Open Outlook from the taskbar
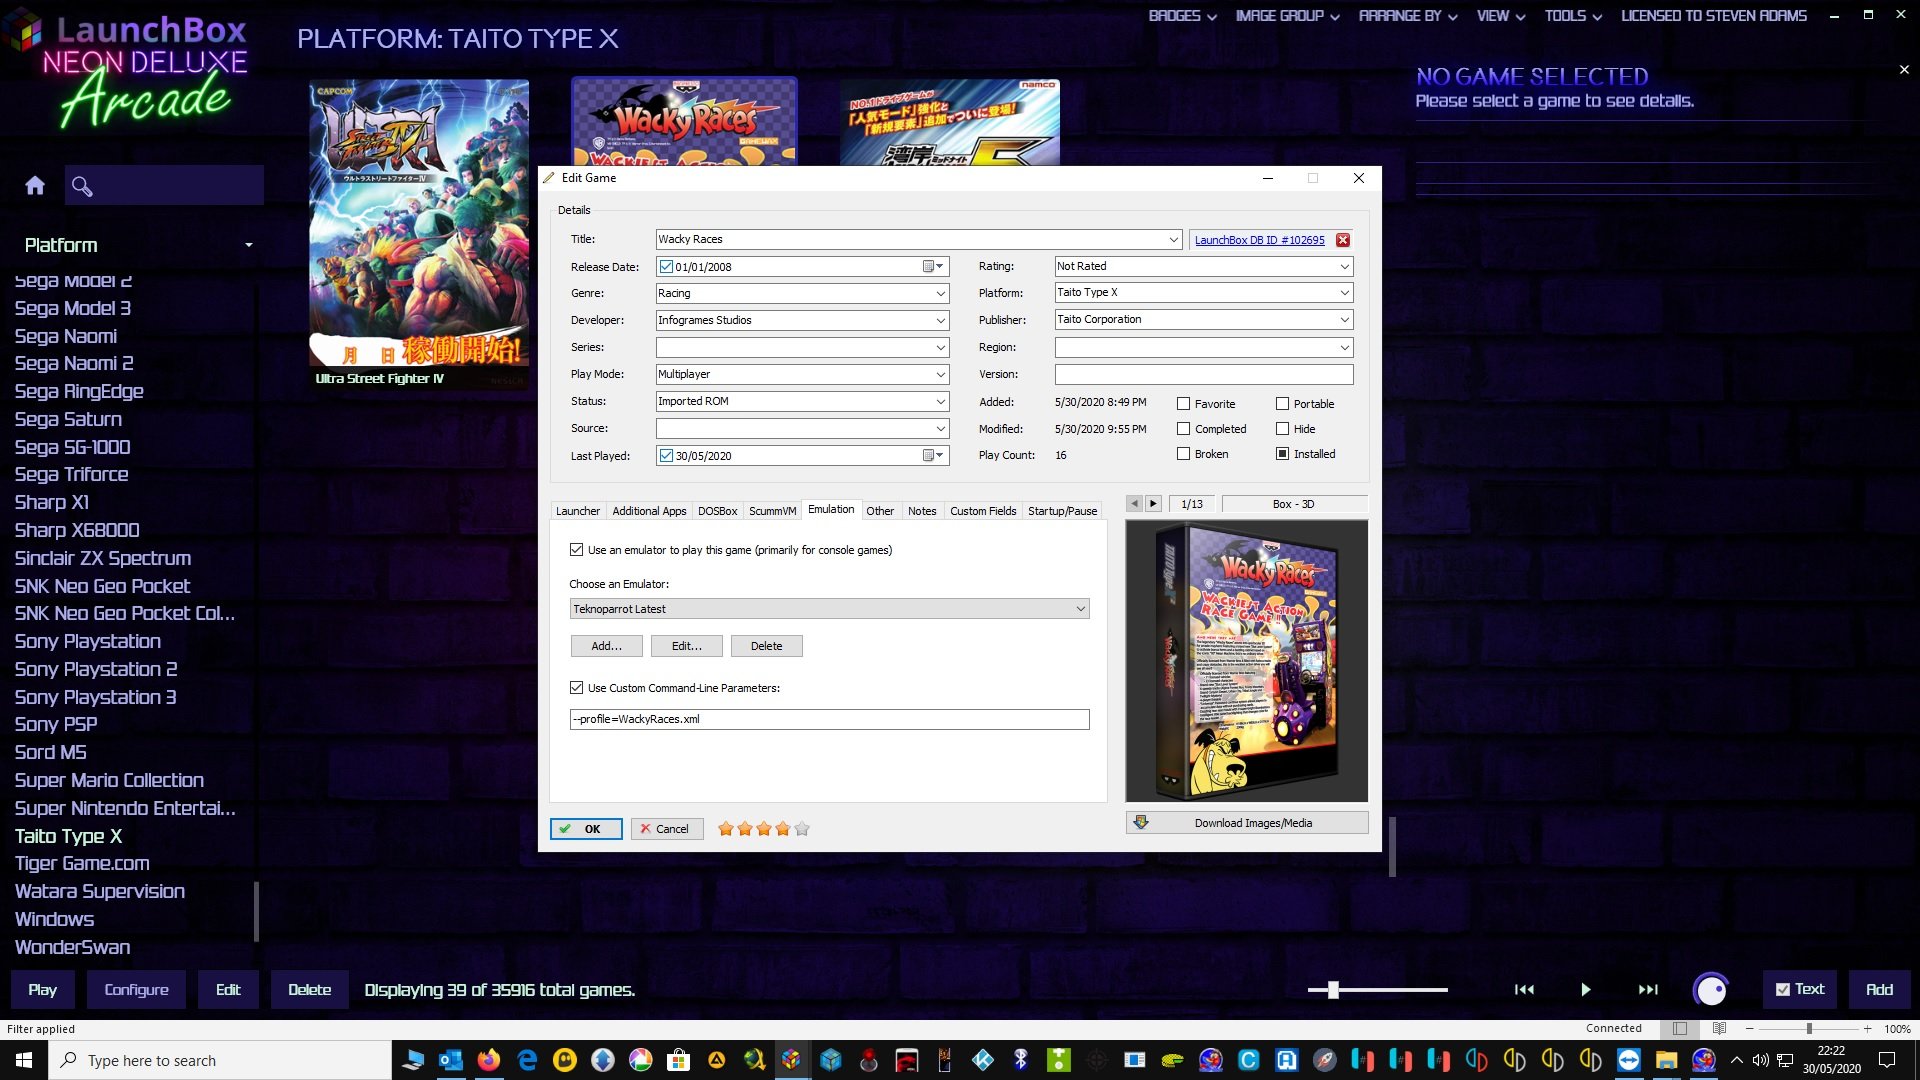The width and height of the screenshot is (1920, 1080). (450, 1060)
